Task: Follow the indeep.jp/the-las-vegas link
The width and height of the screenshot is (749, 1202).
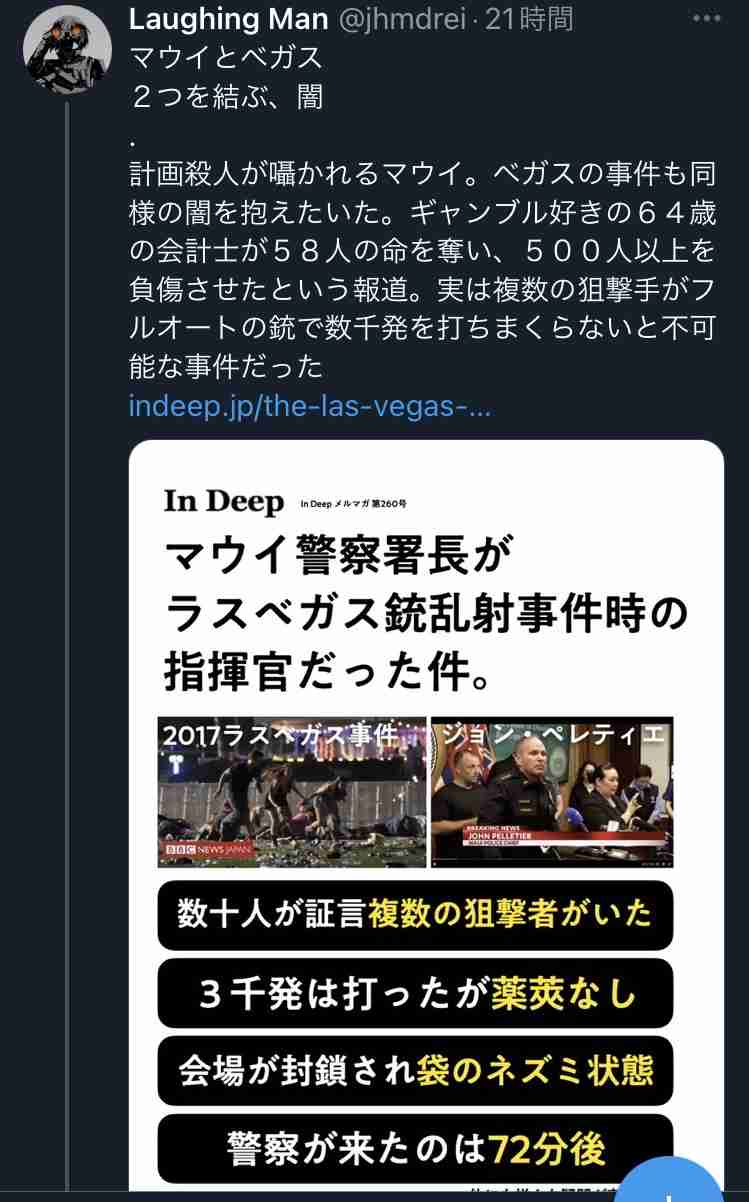Action: [x=309, y=408]
